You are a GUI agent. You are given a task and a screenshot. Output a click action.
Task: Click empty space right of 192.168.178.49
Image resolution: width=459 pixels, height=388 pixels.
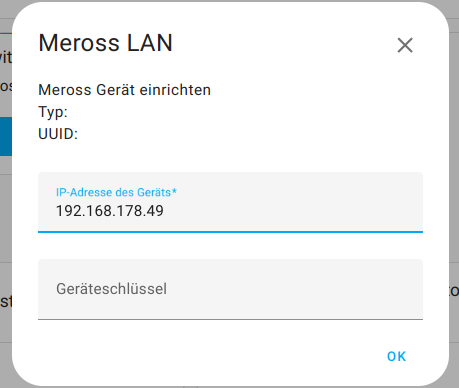click(x=293, y=211)
